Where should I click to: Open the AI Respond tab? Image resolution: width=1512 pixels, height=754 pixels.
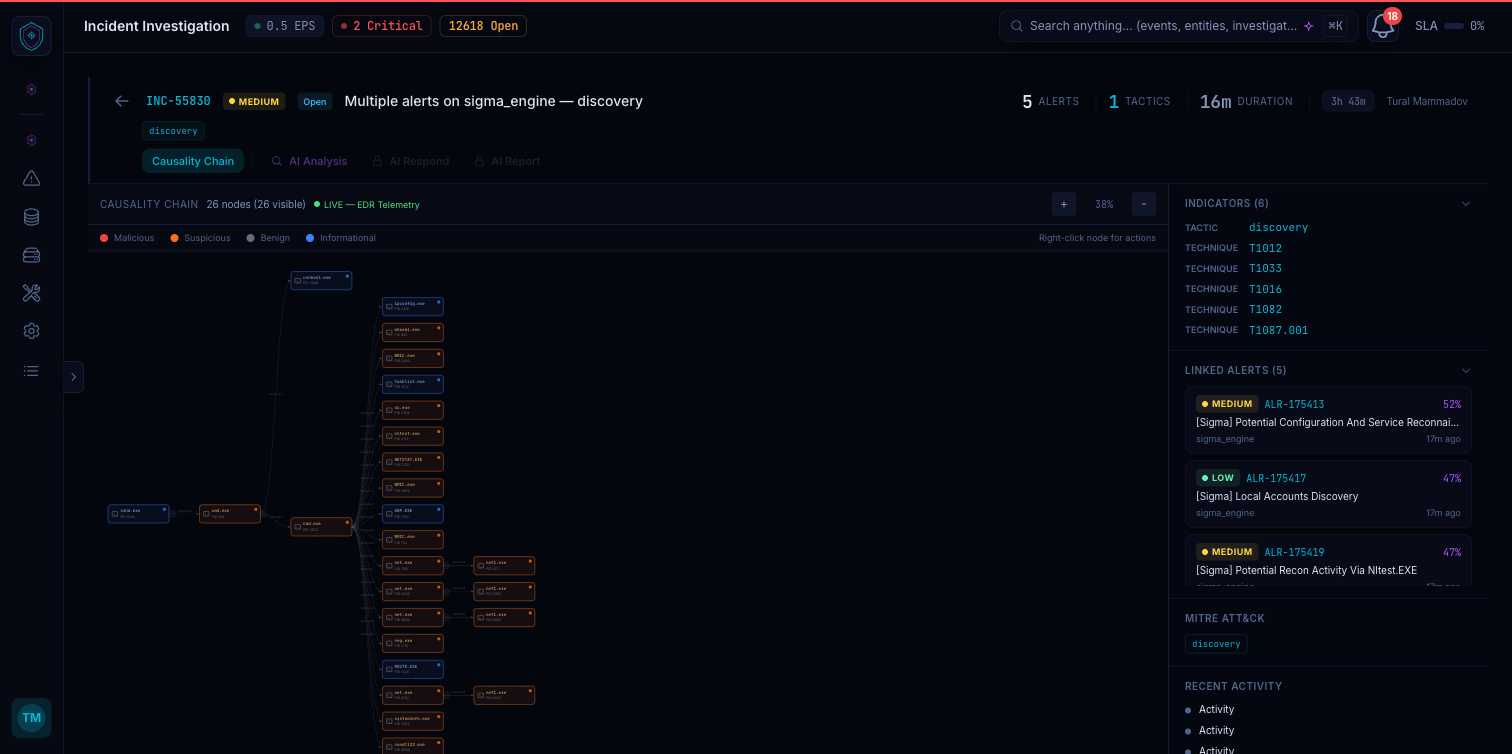[411, 161]
